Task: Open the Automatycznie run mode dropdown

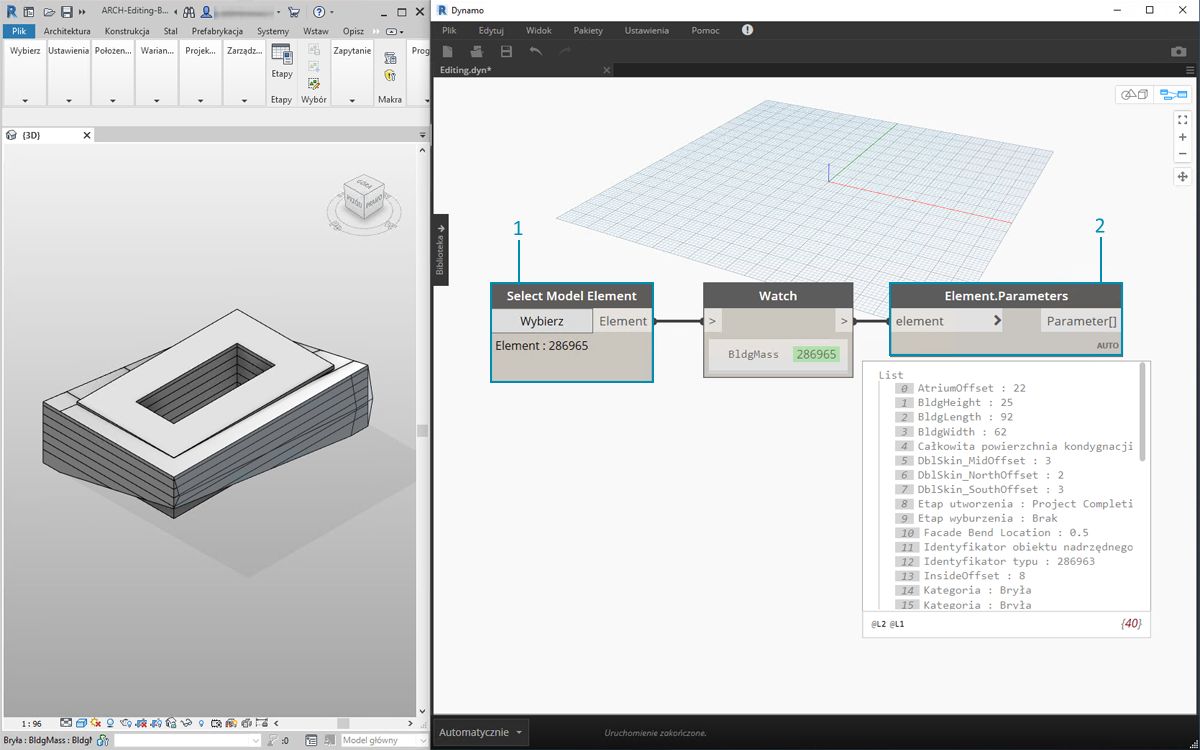Action: (480, 732)
